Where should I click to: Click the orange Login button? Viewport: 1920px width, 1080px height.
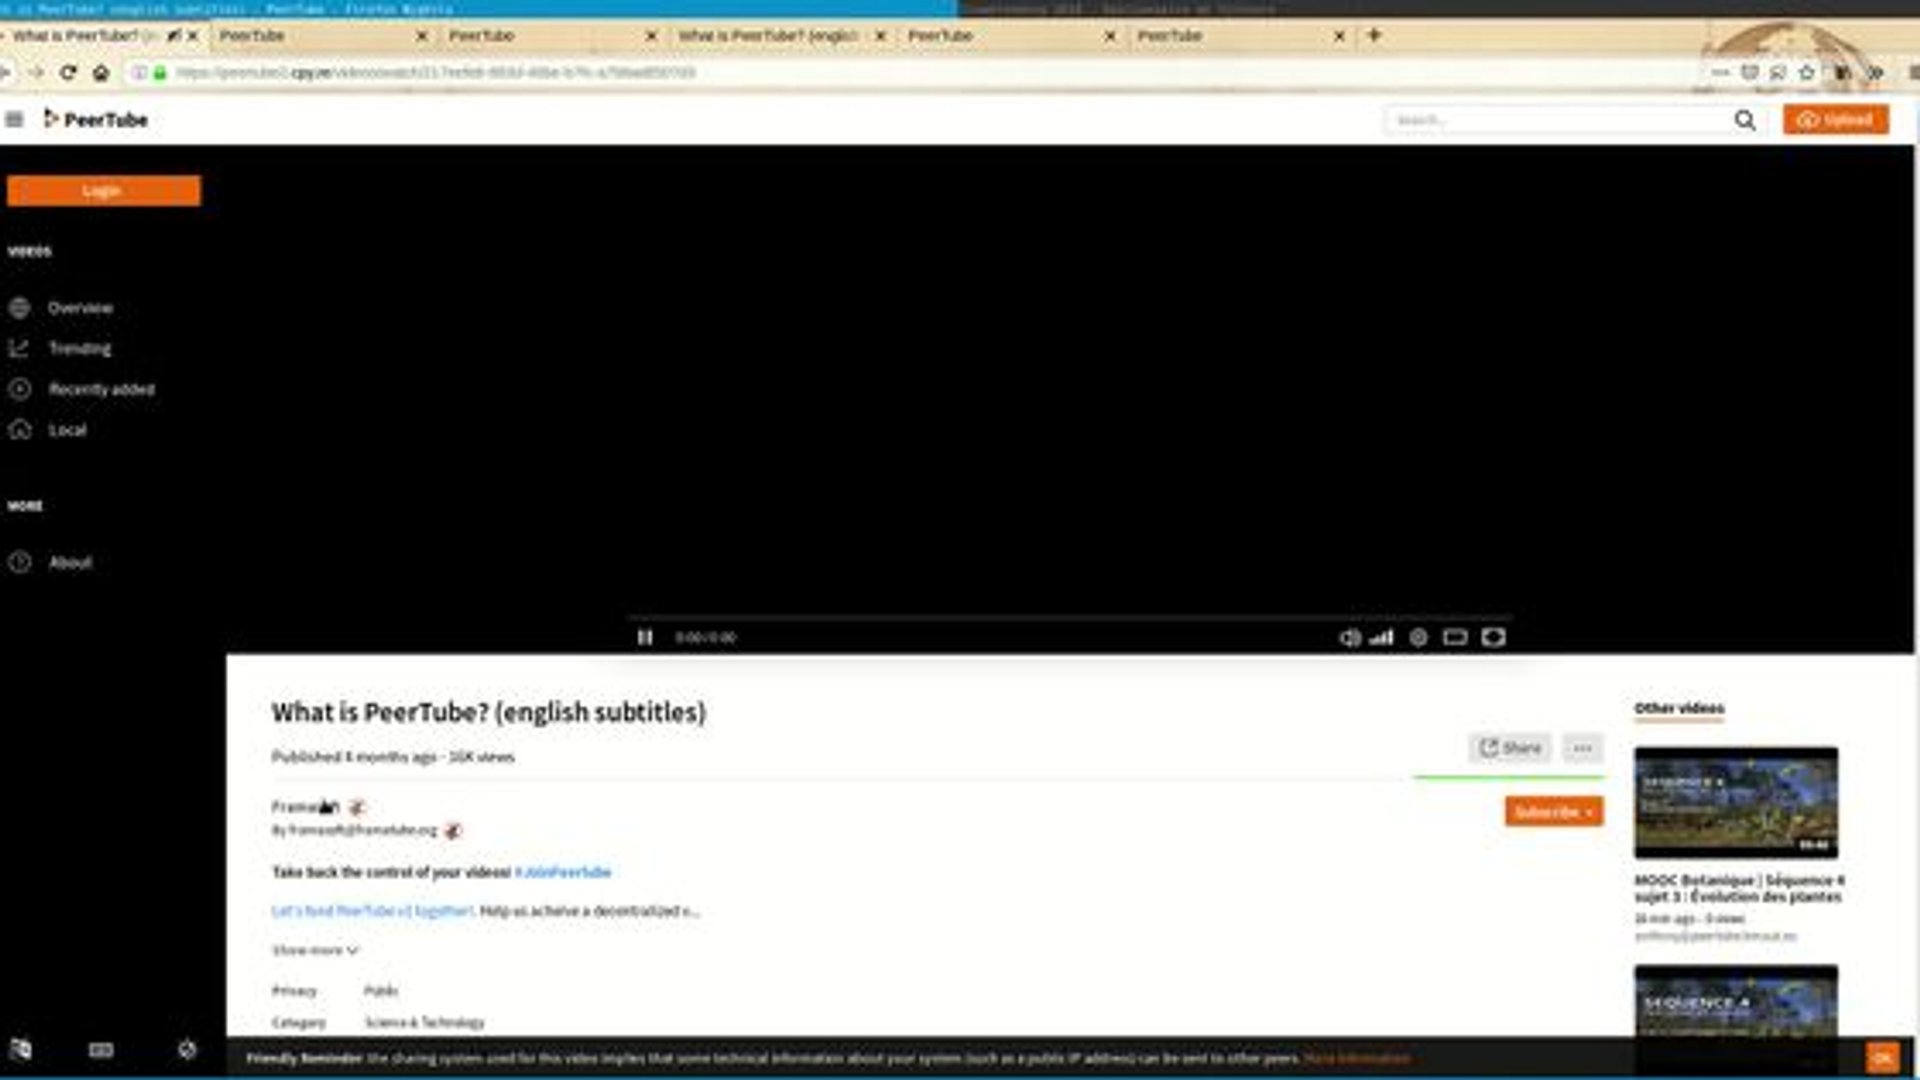coord(103,190)
